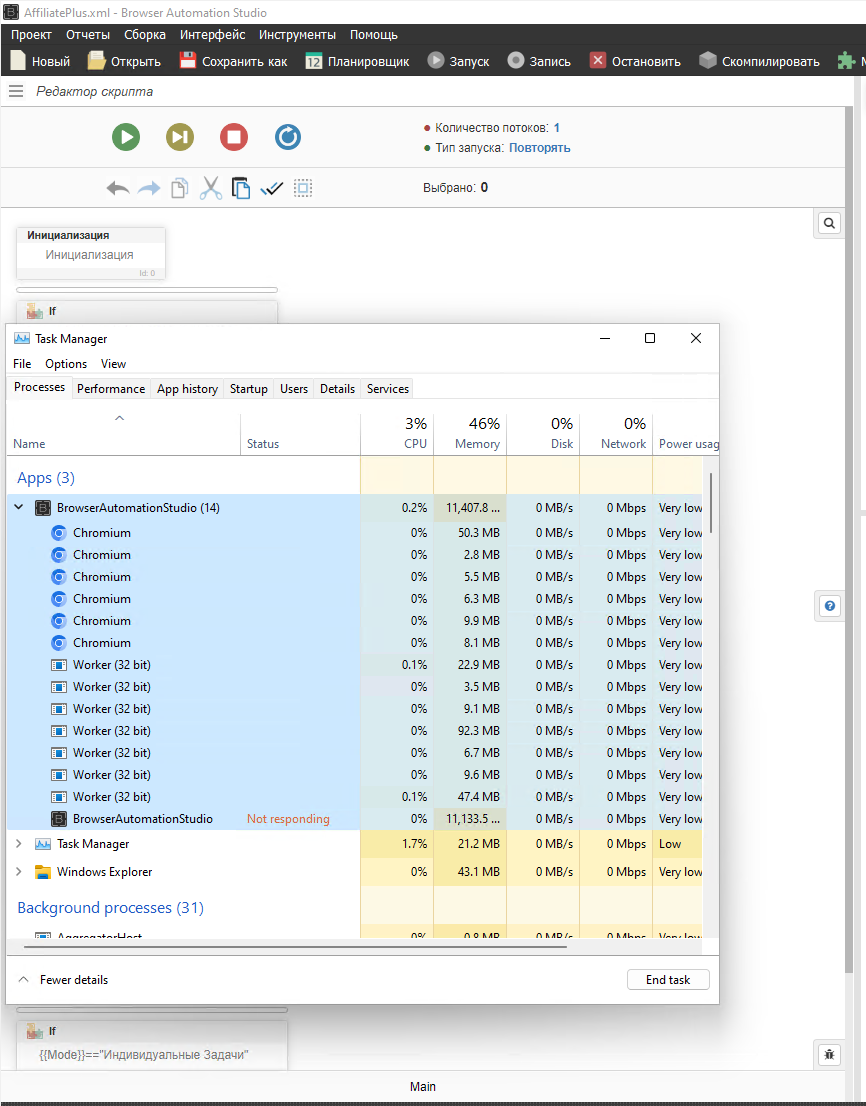Click the red stop script button
The width and height of the screenshot is (866, 1106).
click(234, 137)
